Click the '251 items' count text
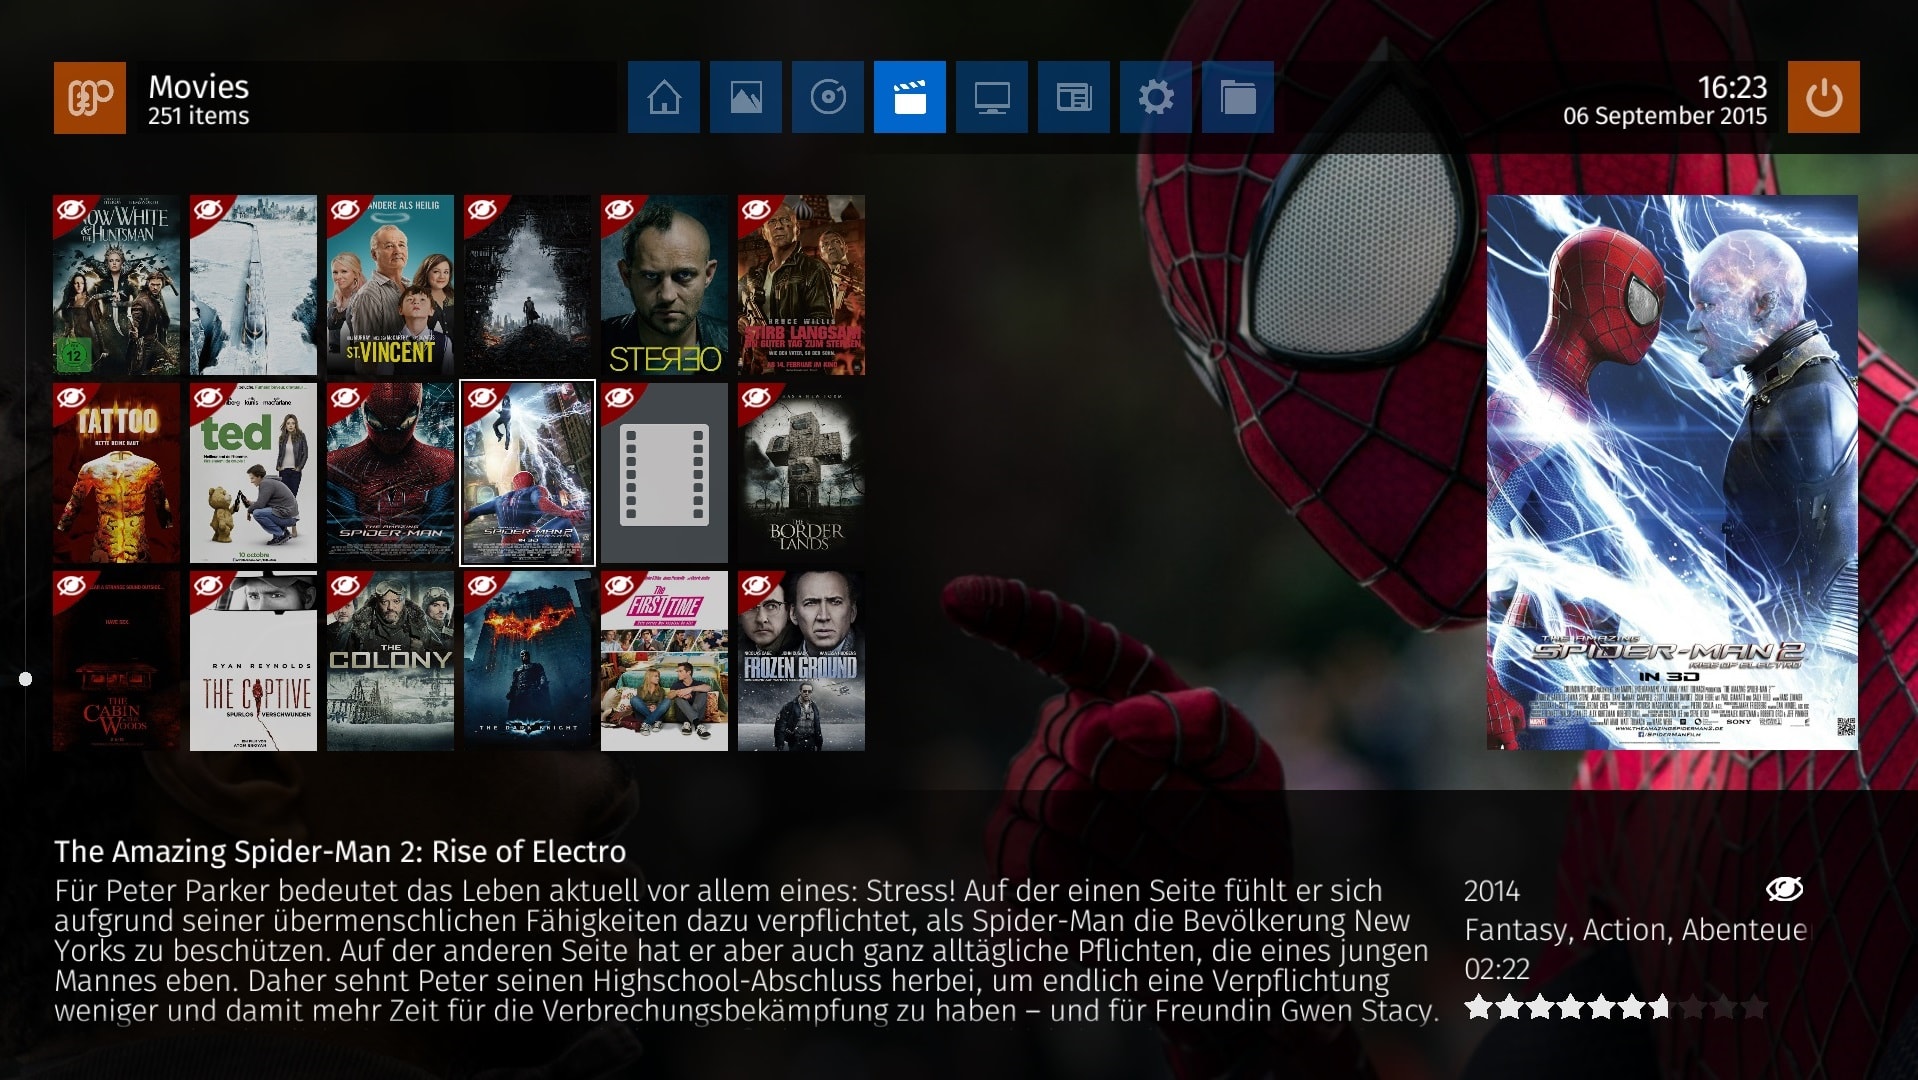This screenshot has height=1080, width=1918. [198, 116]
